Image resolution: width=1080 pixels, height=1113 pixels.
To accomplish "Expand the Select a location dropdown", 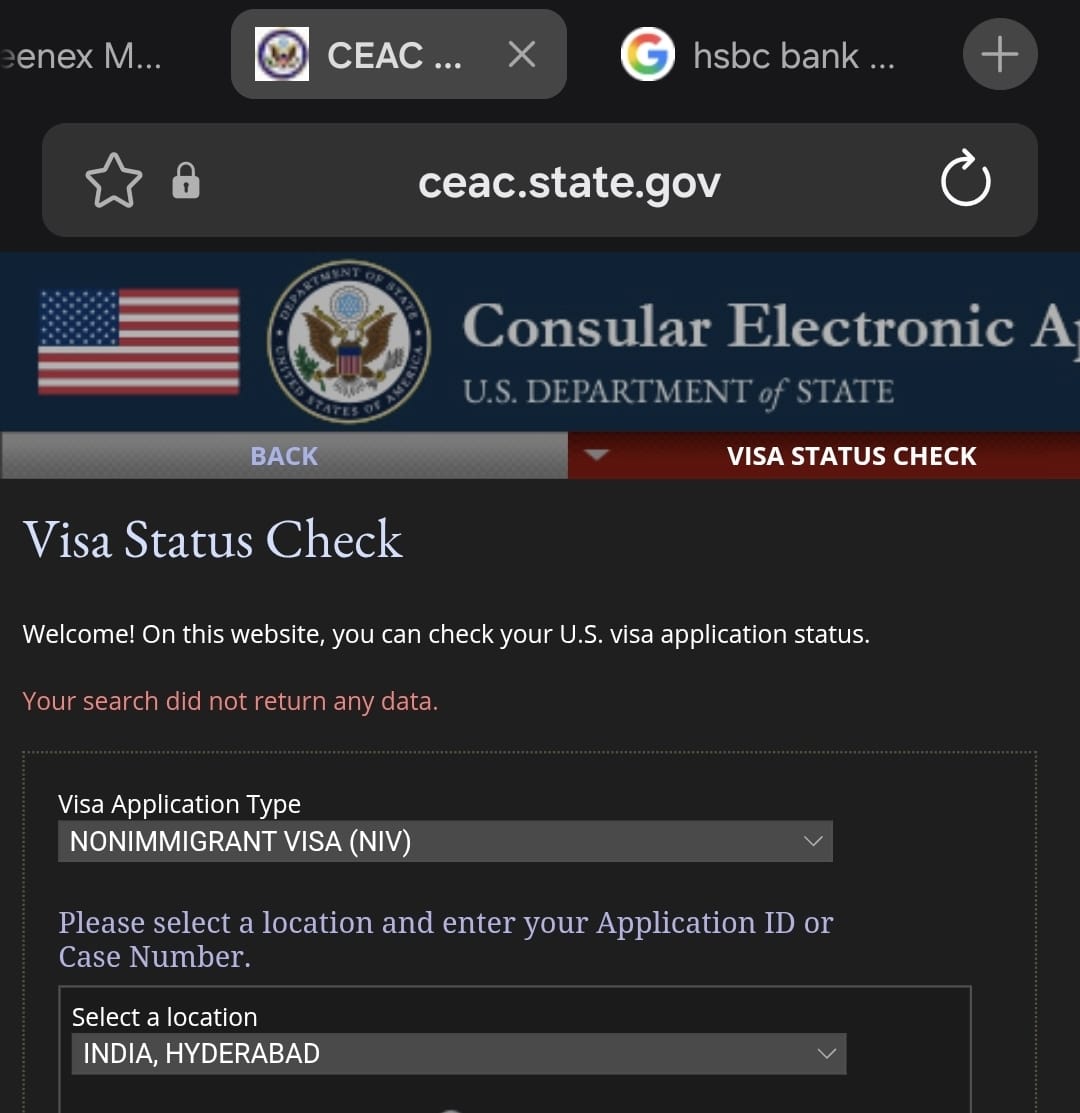I will tap(458, 1053).
